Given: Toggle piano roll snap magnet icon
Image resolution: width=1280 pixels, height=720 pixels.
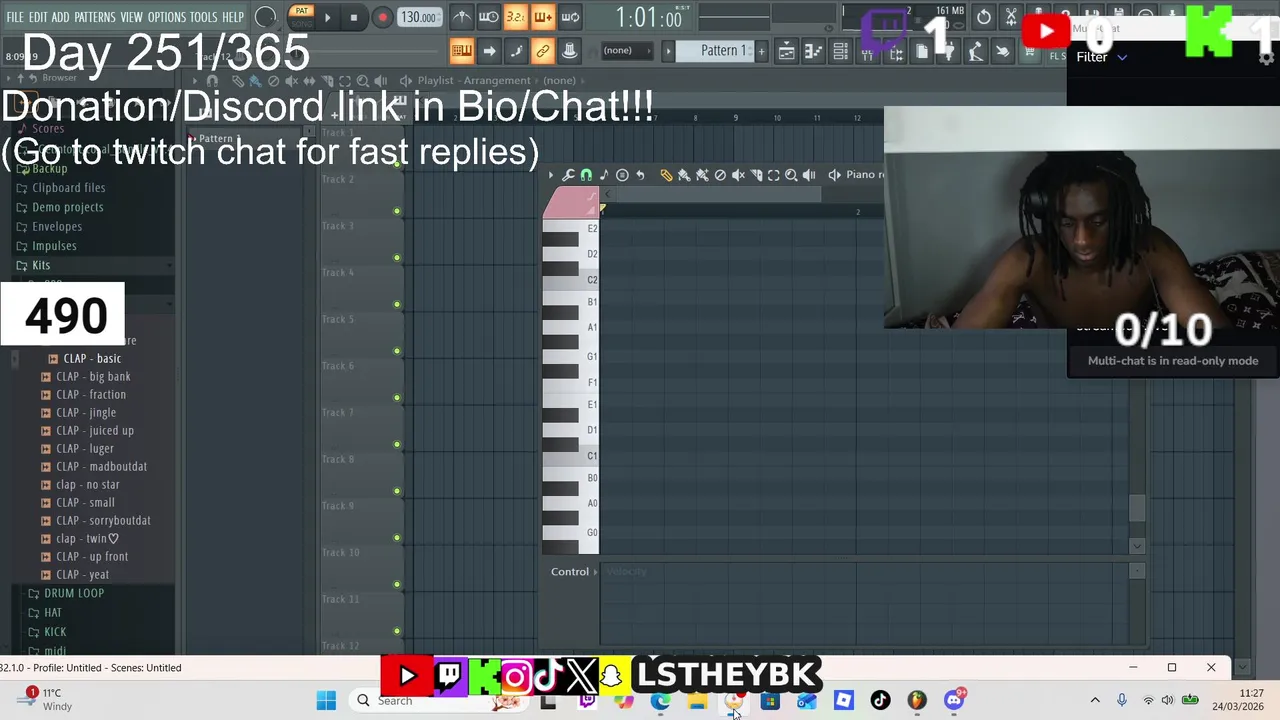Looking at the screenshot, I should coord(586,175).
